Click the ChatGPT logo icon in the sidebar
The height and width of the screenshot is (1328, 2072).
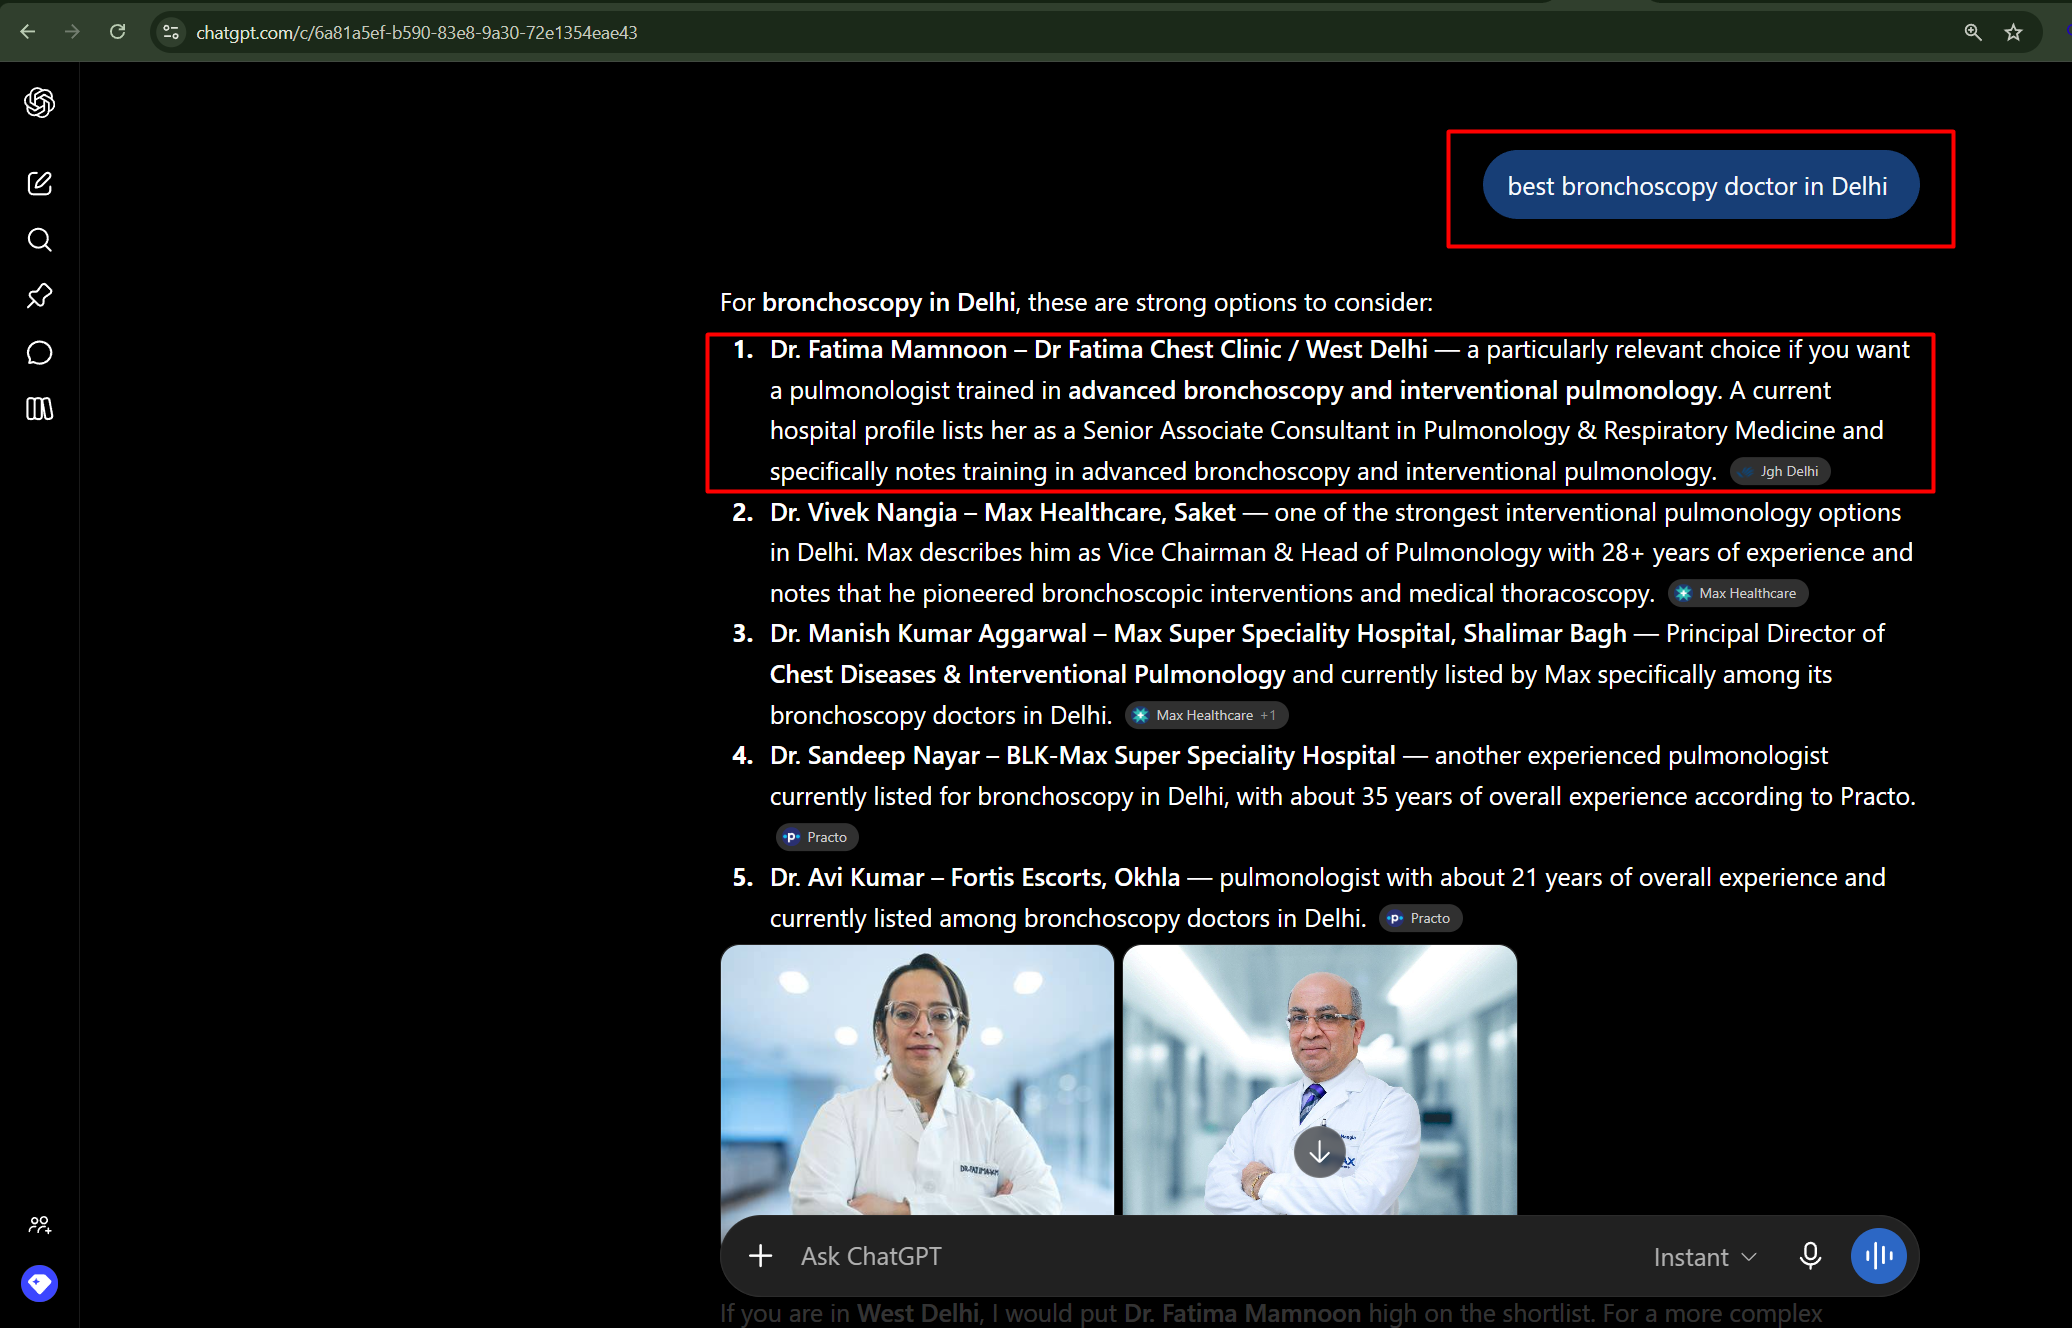click(39, 102)
